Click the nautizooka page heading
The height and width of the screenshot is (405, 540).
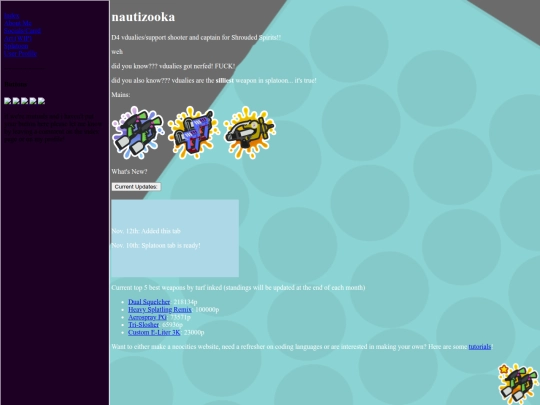click(143, 17)
